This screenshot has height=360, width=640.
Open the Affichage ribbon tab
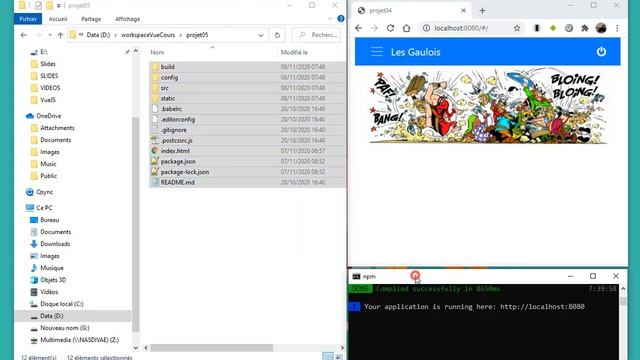(127, 19)
